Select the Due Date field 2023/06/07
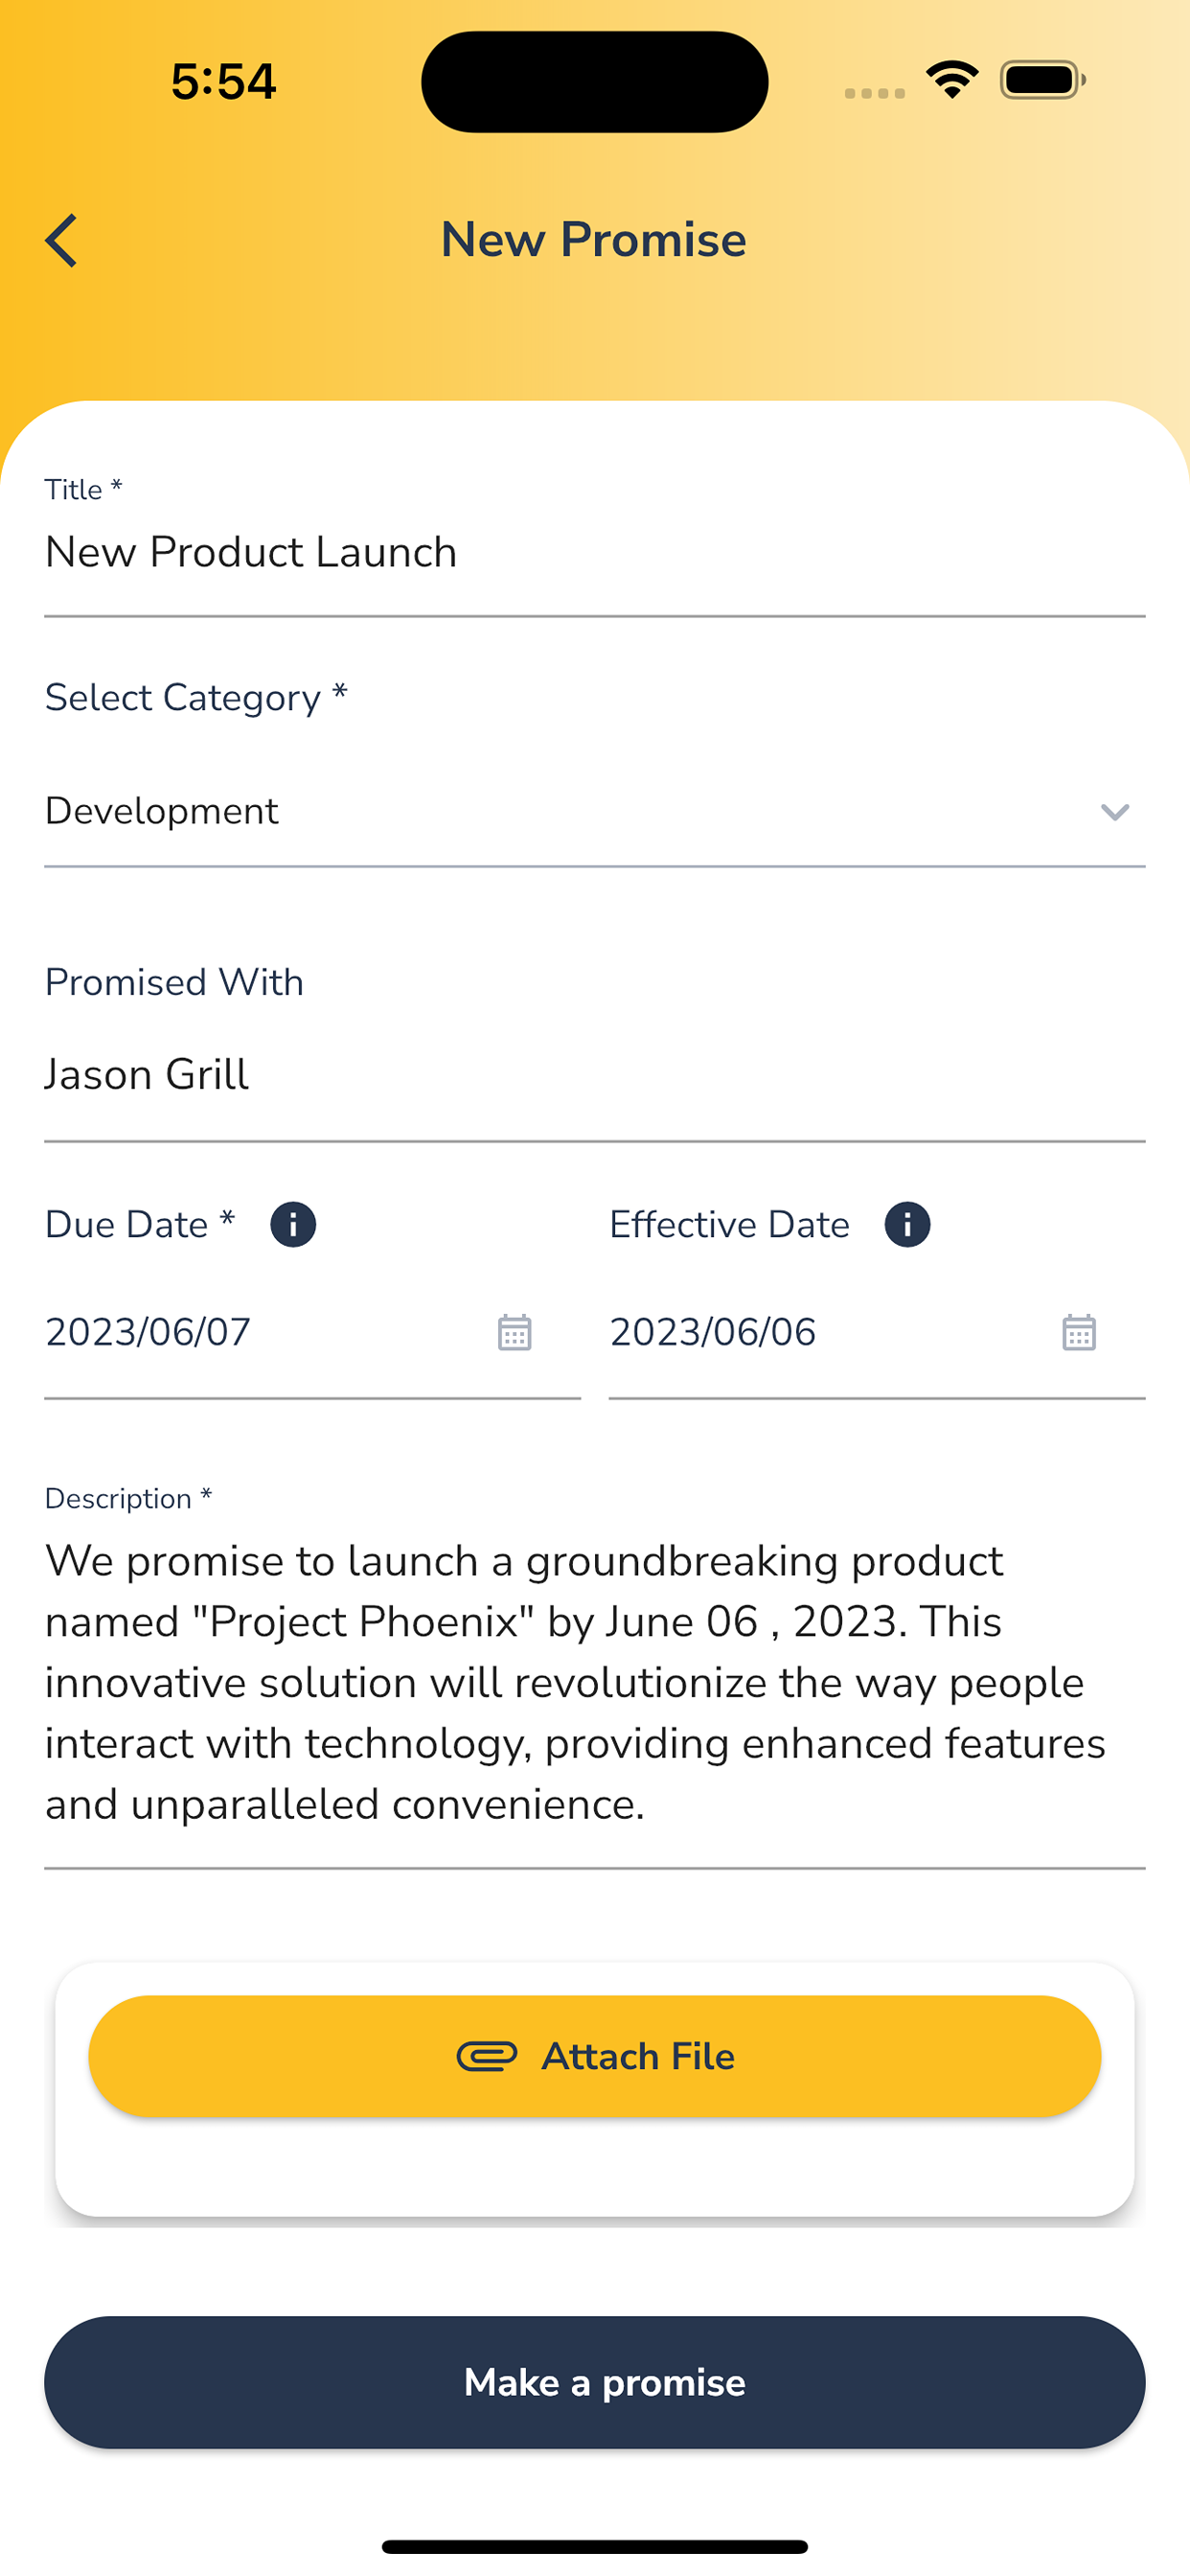Screen dimensions: 1190x2576 pos(312,1332)
